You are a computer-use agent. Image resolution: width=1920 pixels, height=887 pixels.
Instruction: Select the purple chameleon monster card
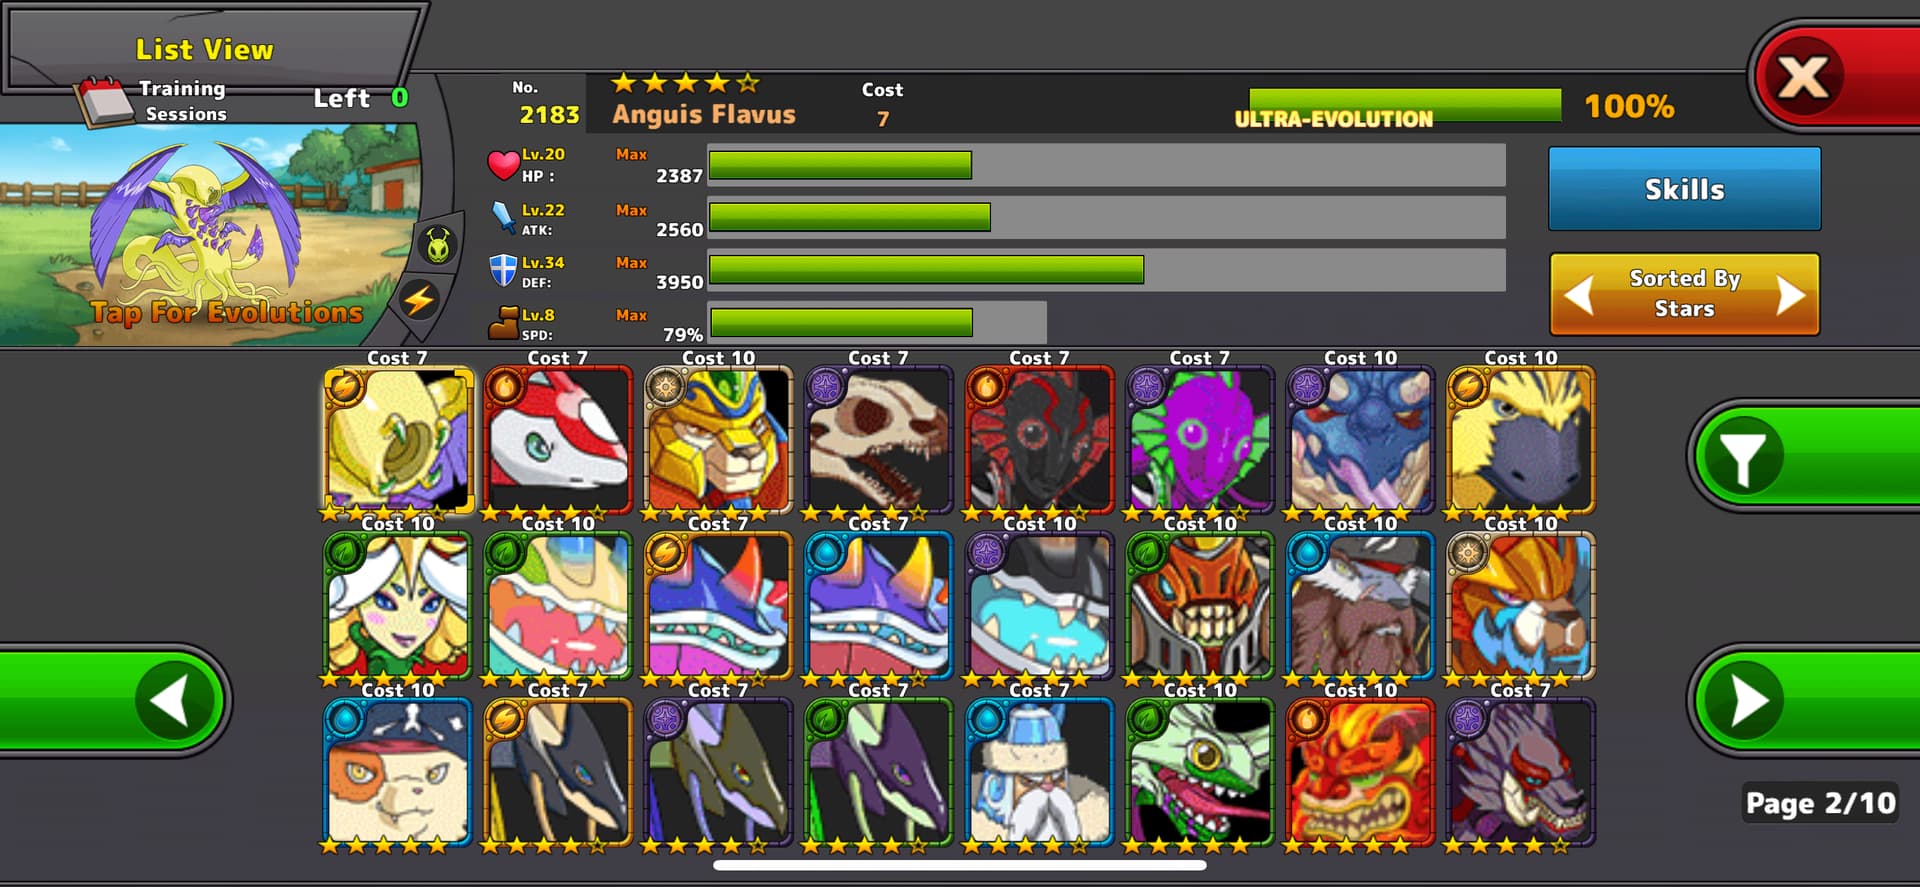pos(1199,441)
